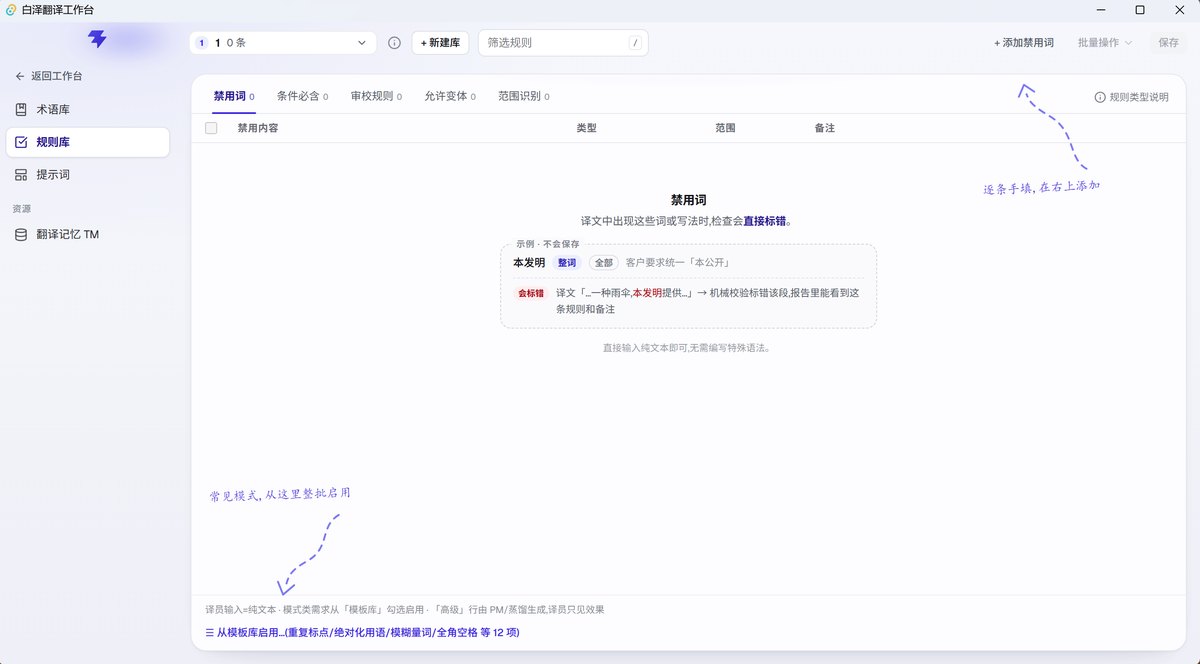
Task: Open the 批量操作 dropdown
Action: click(x=1105, y=43)
